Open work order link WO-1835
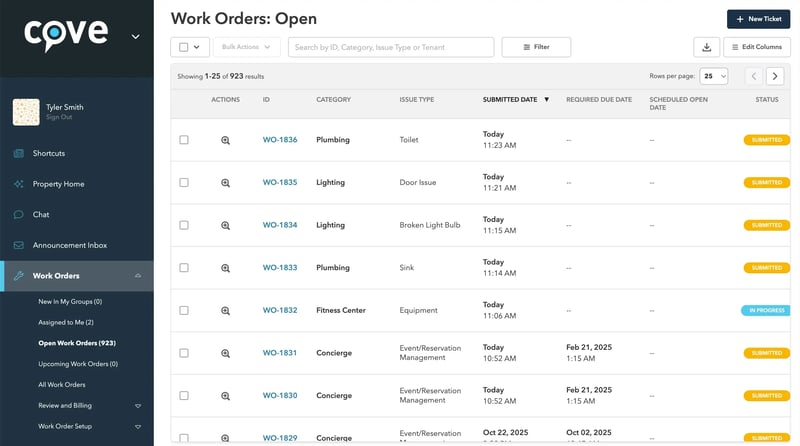Viewport: 800px width, 446px height. tap(280, 182)
